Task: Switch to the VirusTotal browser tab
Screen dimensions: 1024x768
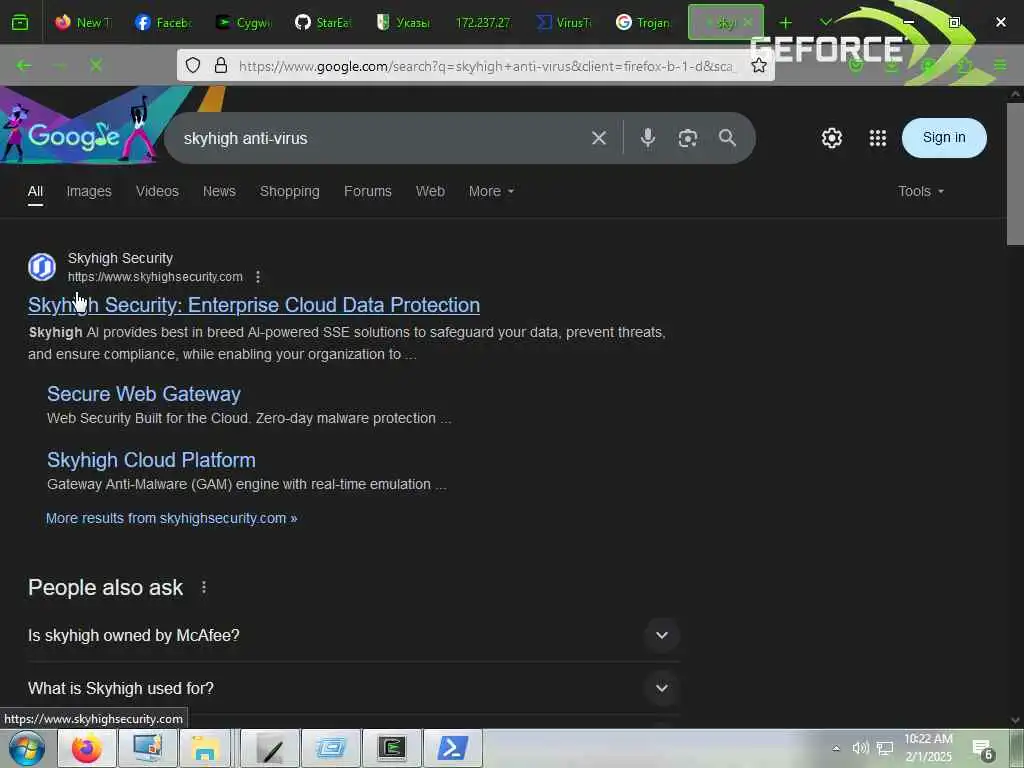Action: [564, 22]
